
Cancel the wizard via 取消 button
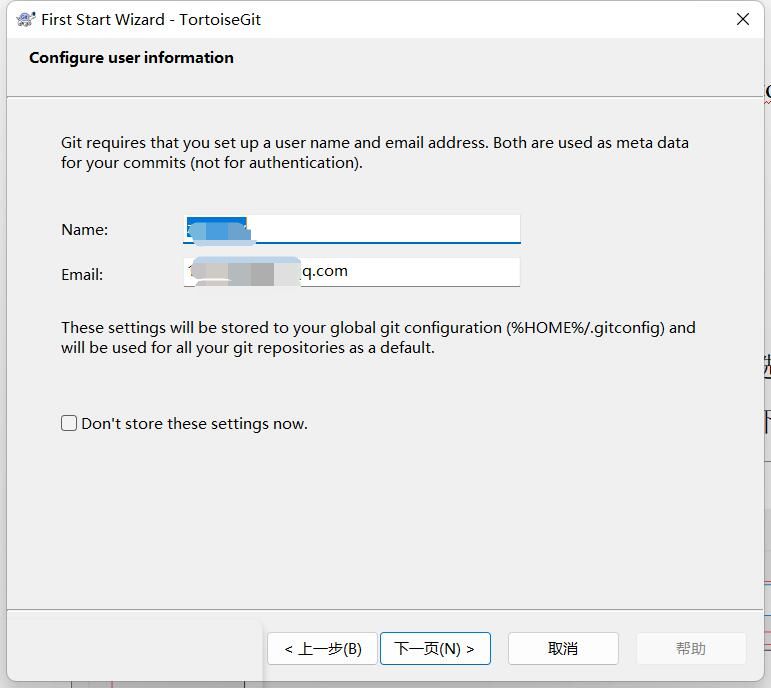[563, 649]
